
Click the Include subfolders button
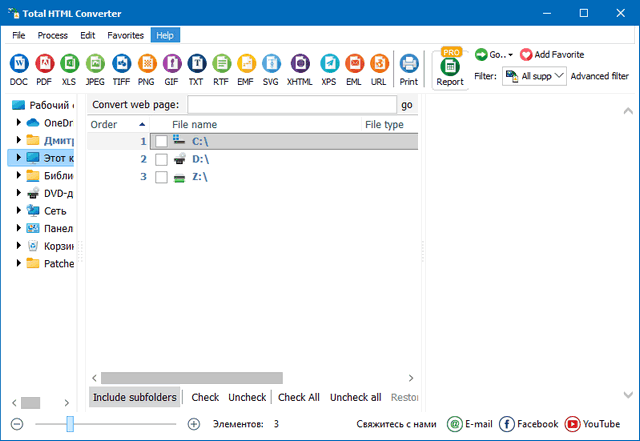coord(134,397)
